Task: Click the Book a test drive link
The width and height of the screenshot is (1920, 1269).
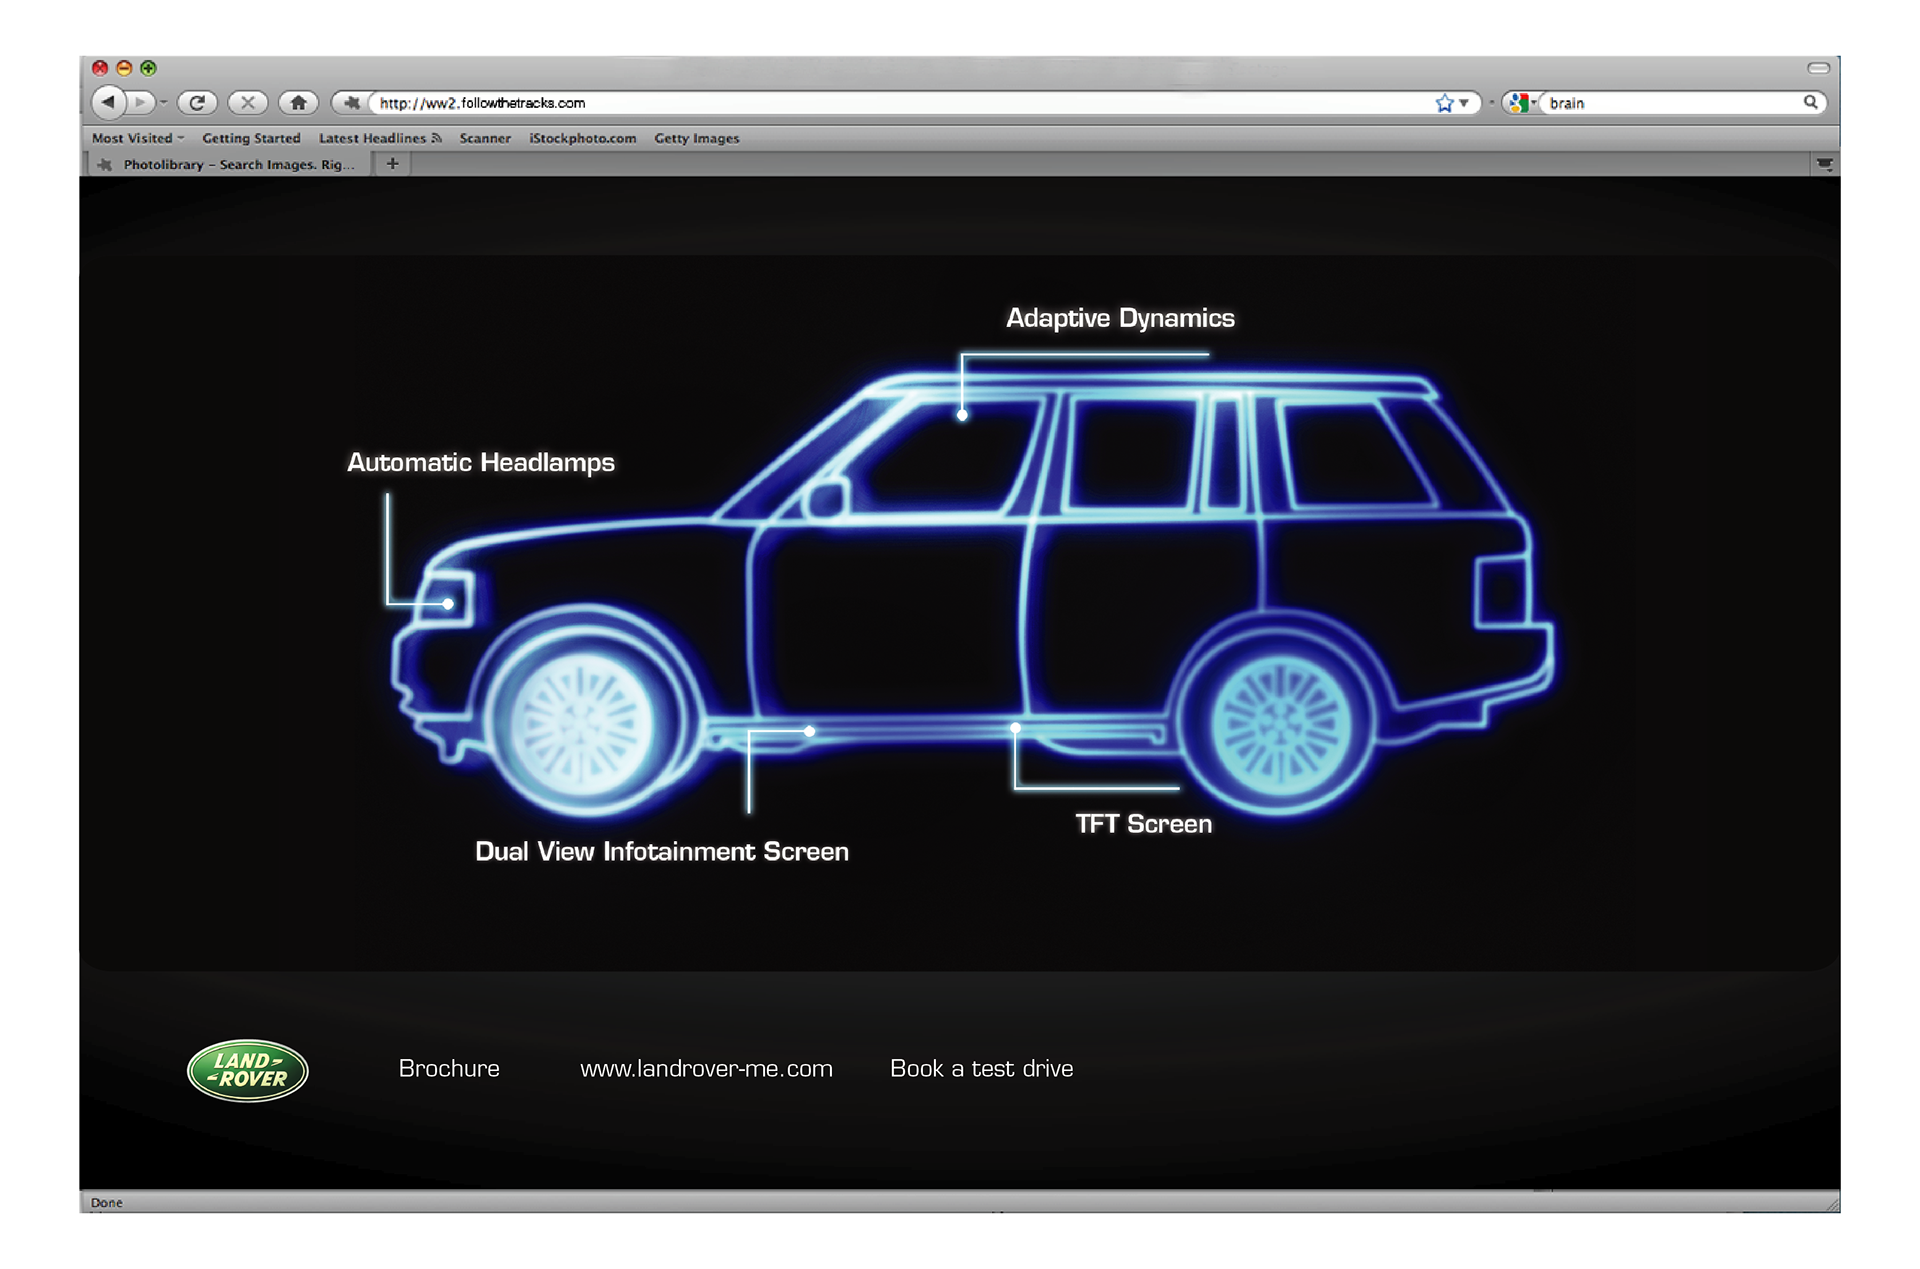Action: [982, 1068]
